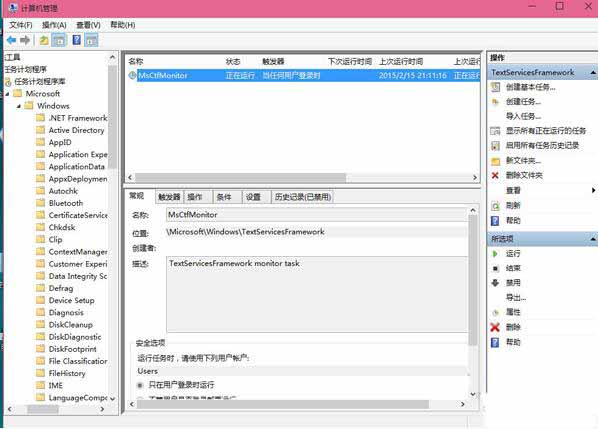Select the .NET Framework tree folder
The width and height of the screenshot is (598, 429).
78,118
